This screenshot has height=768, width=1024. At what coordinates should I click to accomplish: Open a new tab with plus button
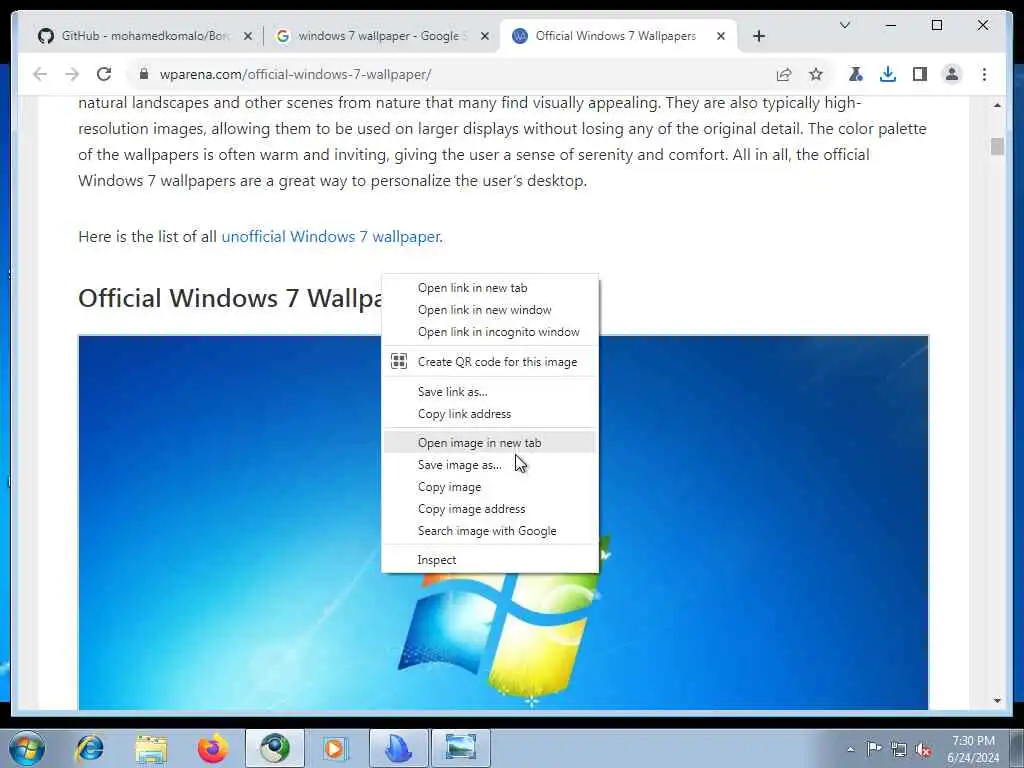pos(759,36)
